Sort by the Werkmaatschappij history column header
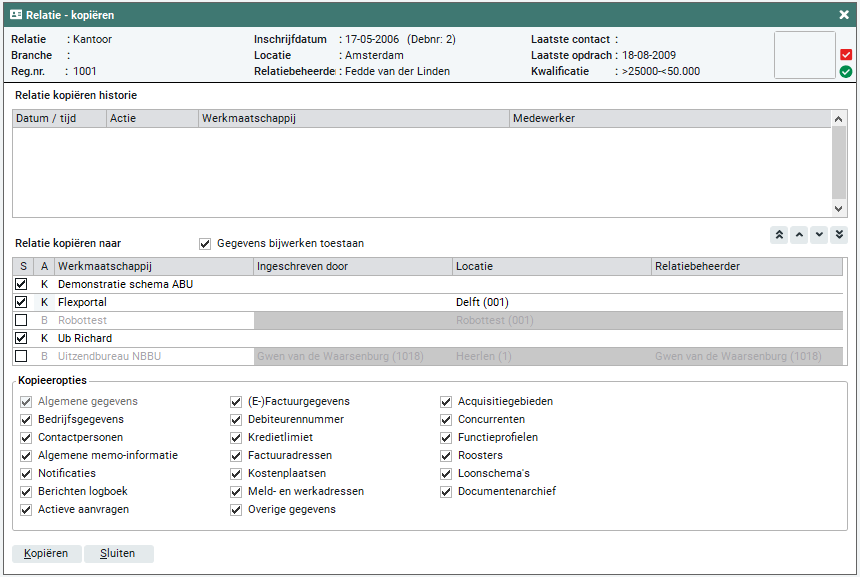The width and height of the screenshot is (860, 577). point(353,119)
